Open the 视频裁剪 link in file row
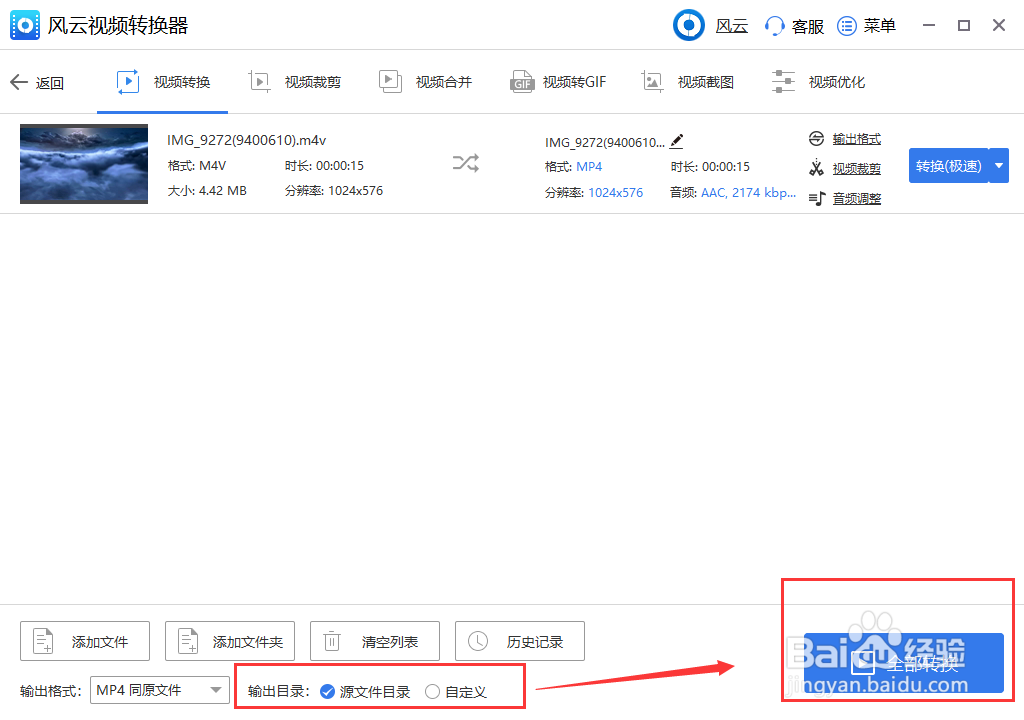 [x=856, y=169]
